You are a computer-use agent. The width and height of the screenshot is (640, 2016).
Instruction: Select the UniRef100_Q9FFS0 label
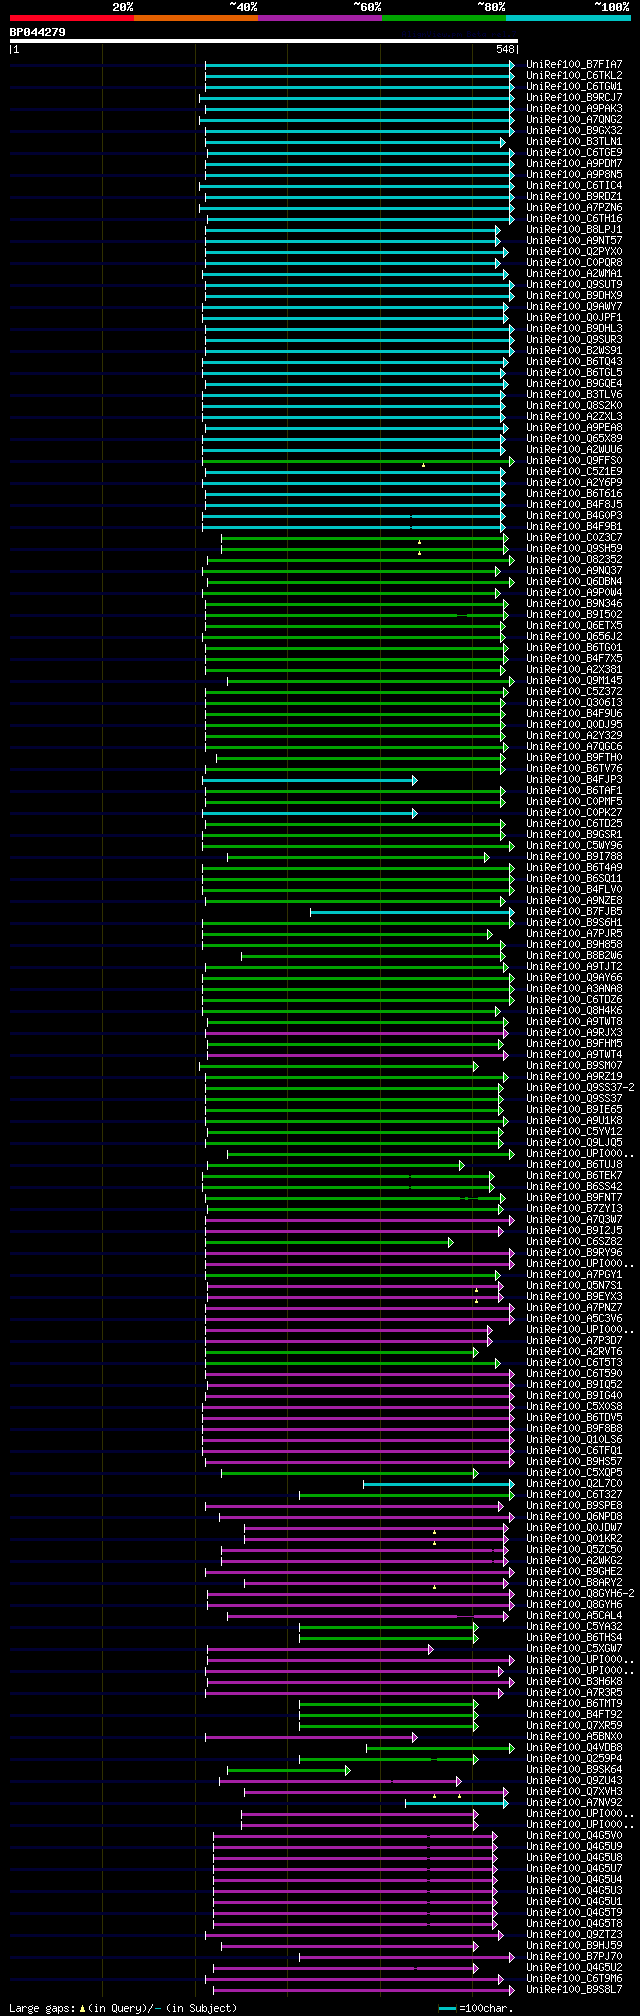pyautogui.click(x=574, y=460)
